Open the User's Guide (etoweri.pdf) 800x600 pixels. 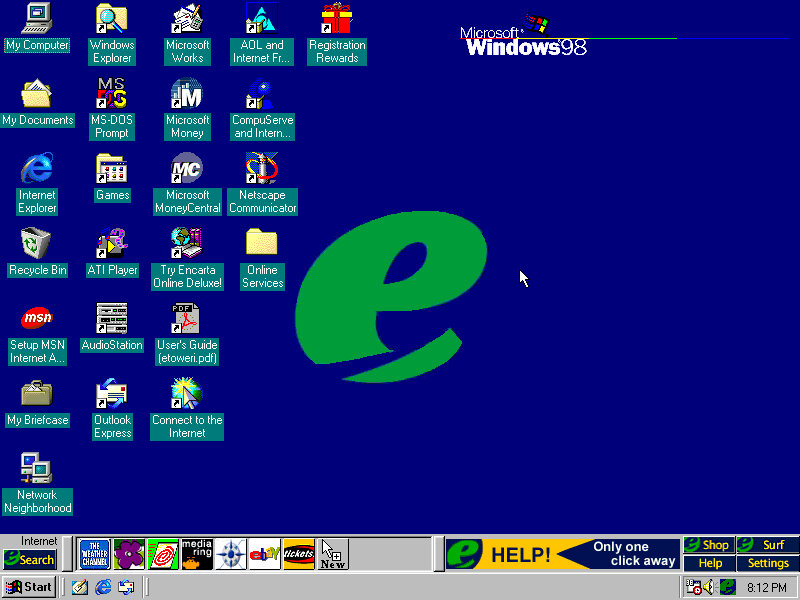pos(187,320)
